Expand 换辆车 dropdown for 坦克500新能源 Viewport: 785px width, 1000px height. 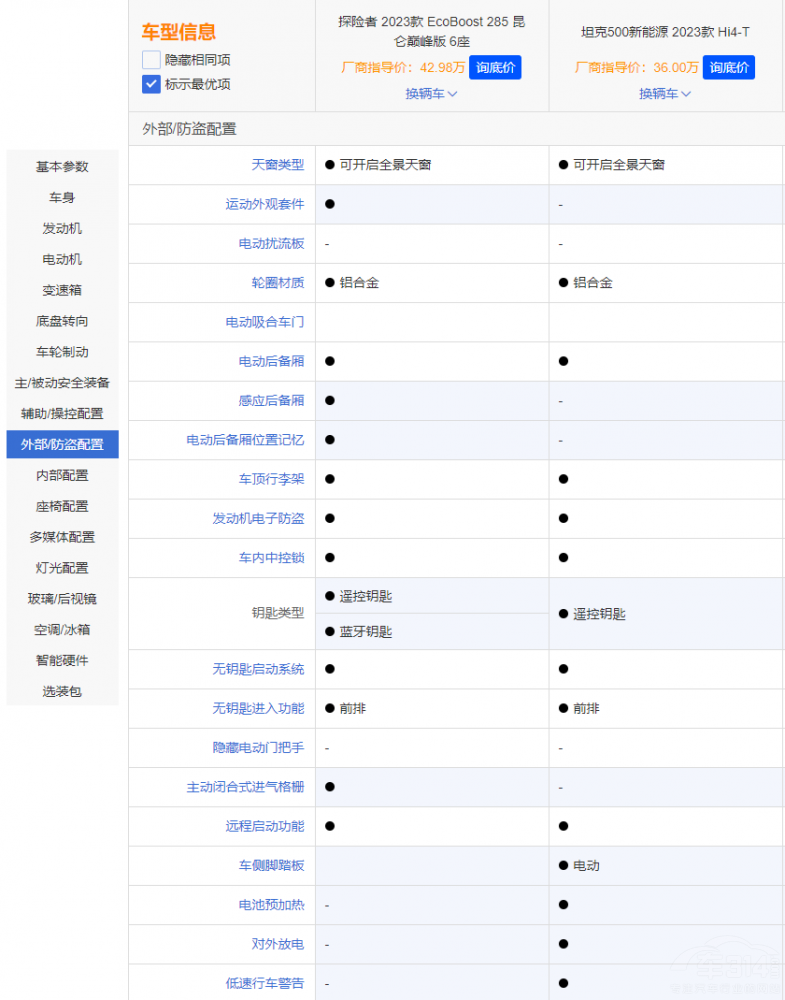665,93
